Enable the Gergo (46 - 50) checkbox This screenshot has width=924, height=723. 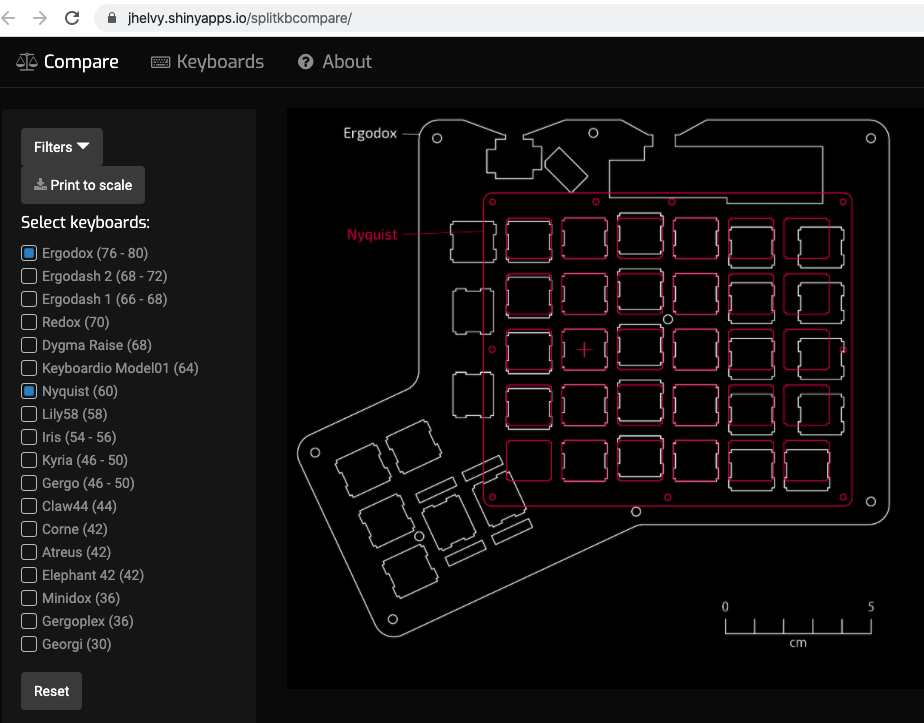tap(29, 483)
